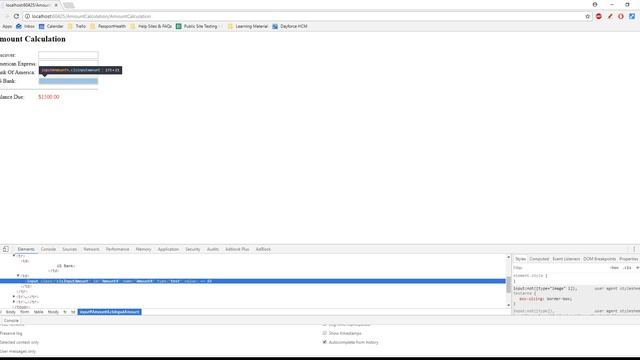Expand the first collapsed tr node
The image size is (640, 360).
click(x=14, y=297)
